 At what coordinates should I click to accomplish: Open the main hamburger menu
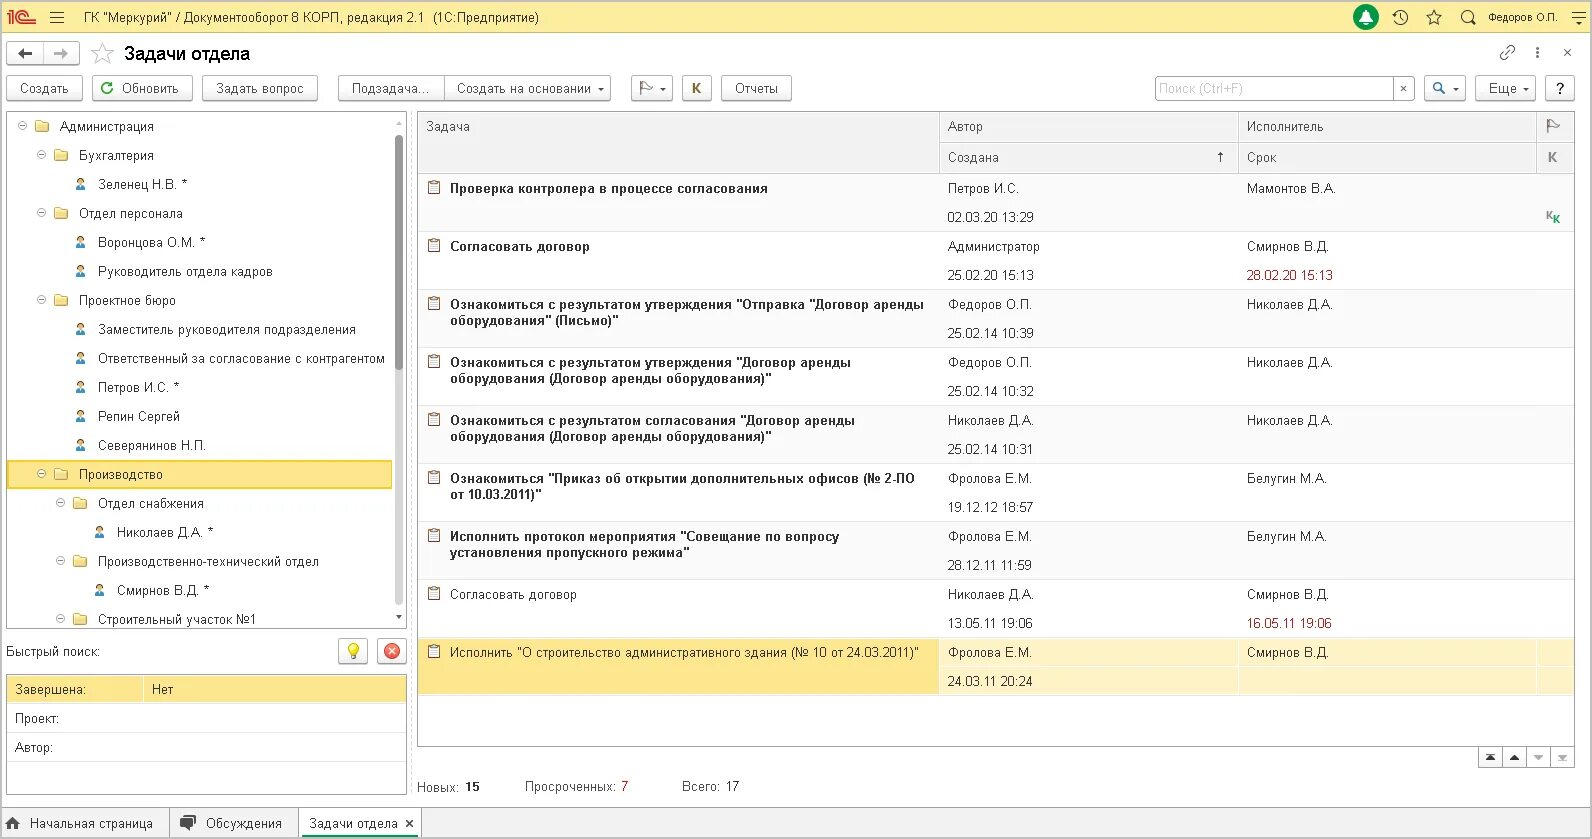pos(57,17)
